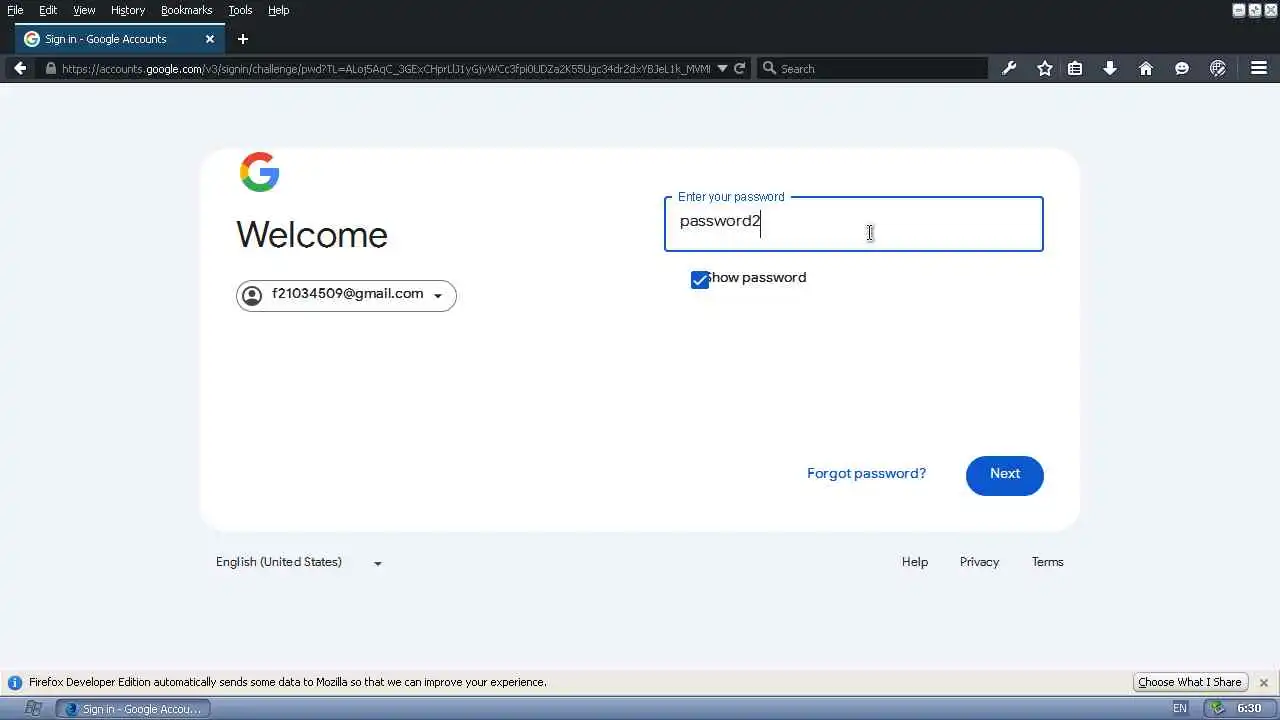Select the Sign in - Google Accounts taskbar button
This screenshot has height=720, width=1280.
tap(133, 709)
